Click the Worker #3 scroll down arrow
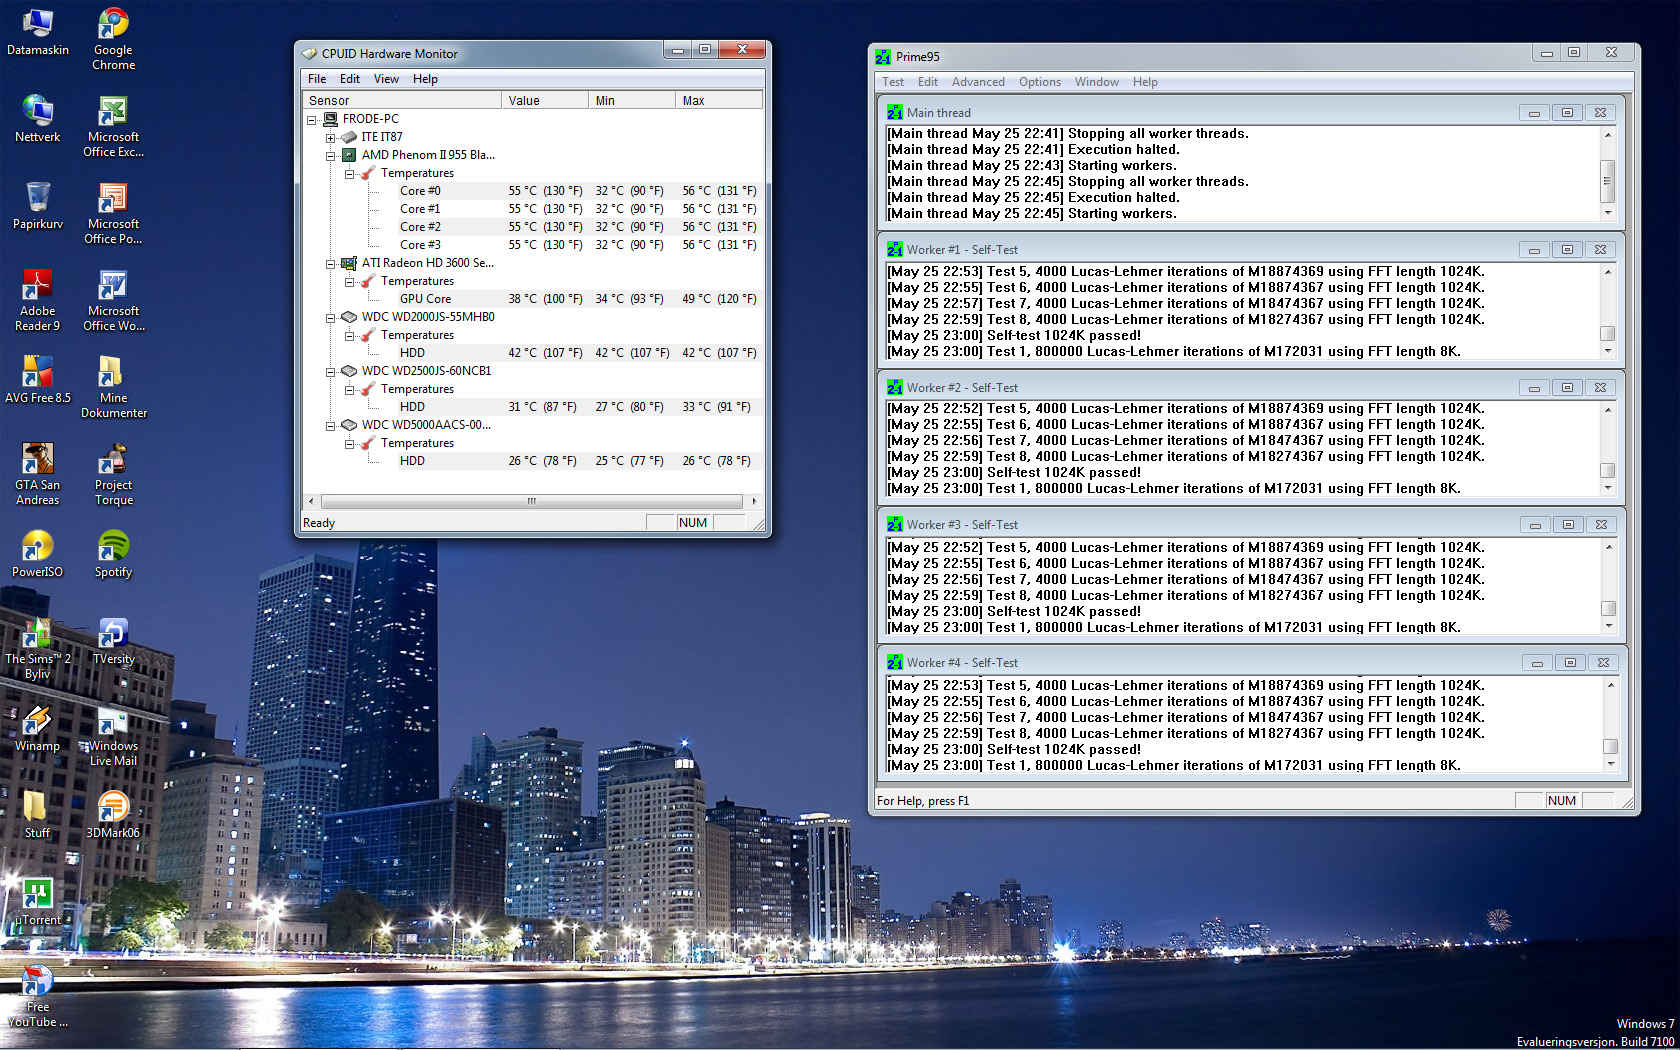Screen dimensions: 1680x1050 click(x=1608, y=626)
